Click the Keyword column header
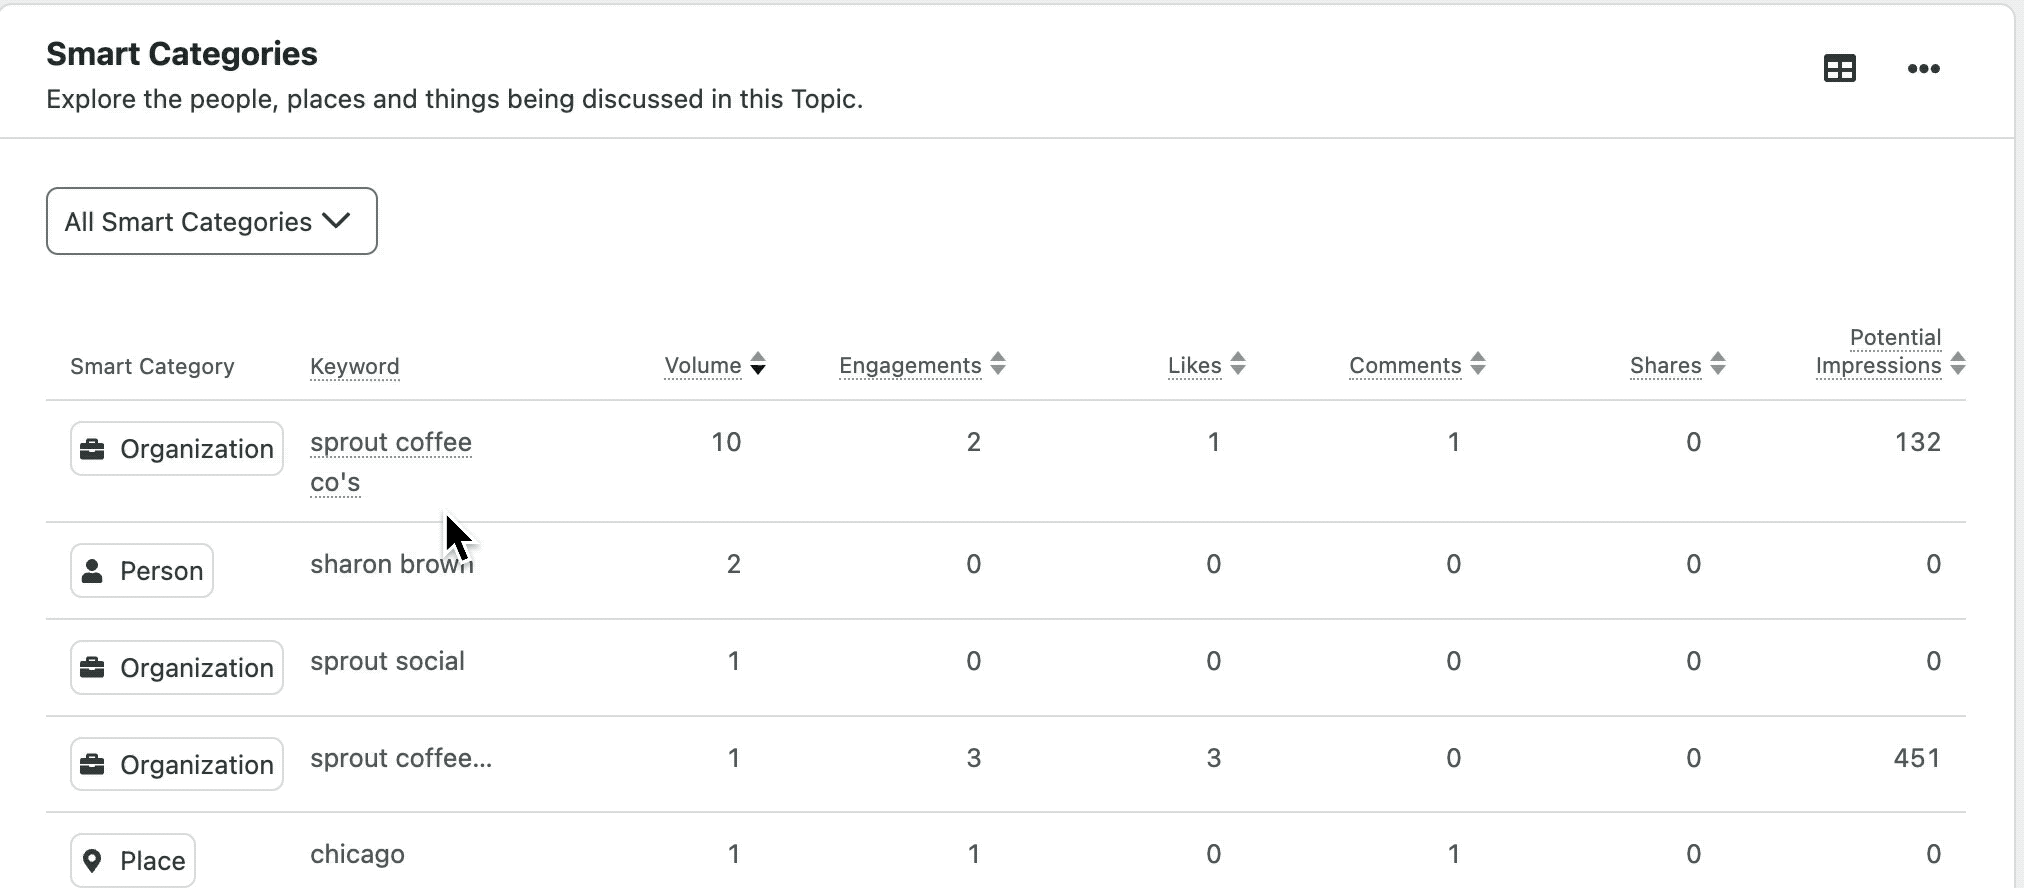The image size is (2024, 888). (x=354, y=366)
